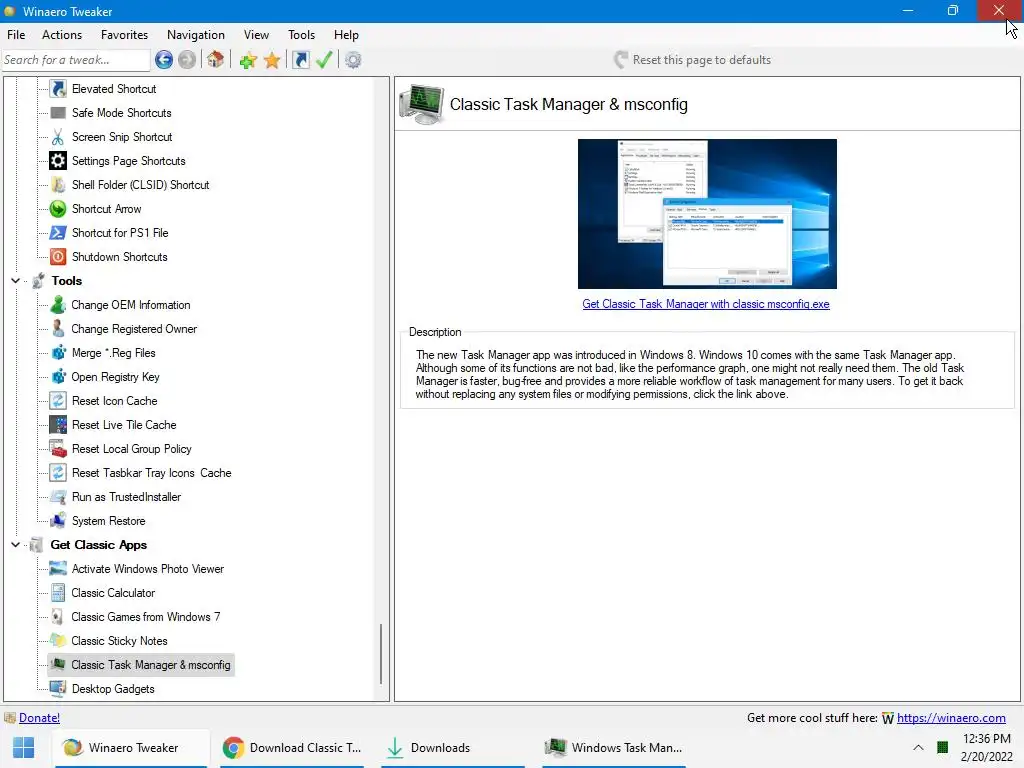Go to the Home page icon
The height and width of the screenshot is (768, 1024).
tap(216, 60)
